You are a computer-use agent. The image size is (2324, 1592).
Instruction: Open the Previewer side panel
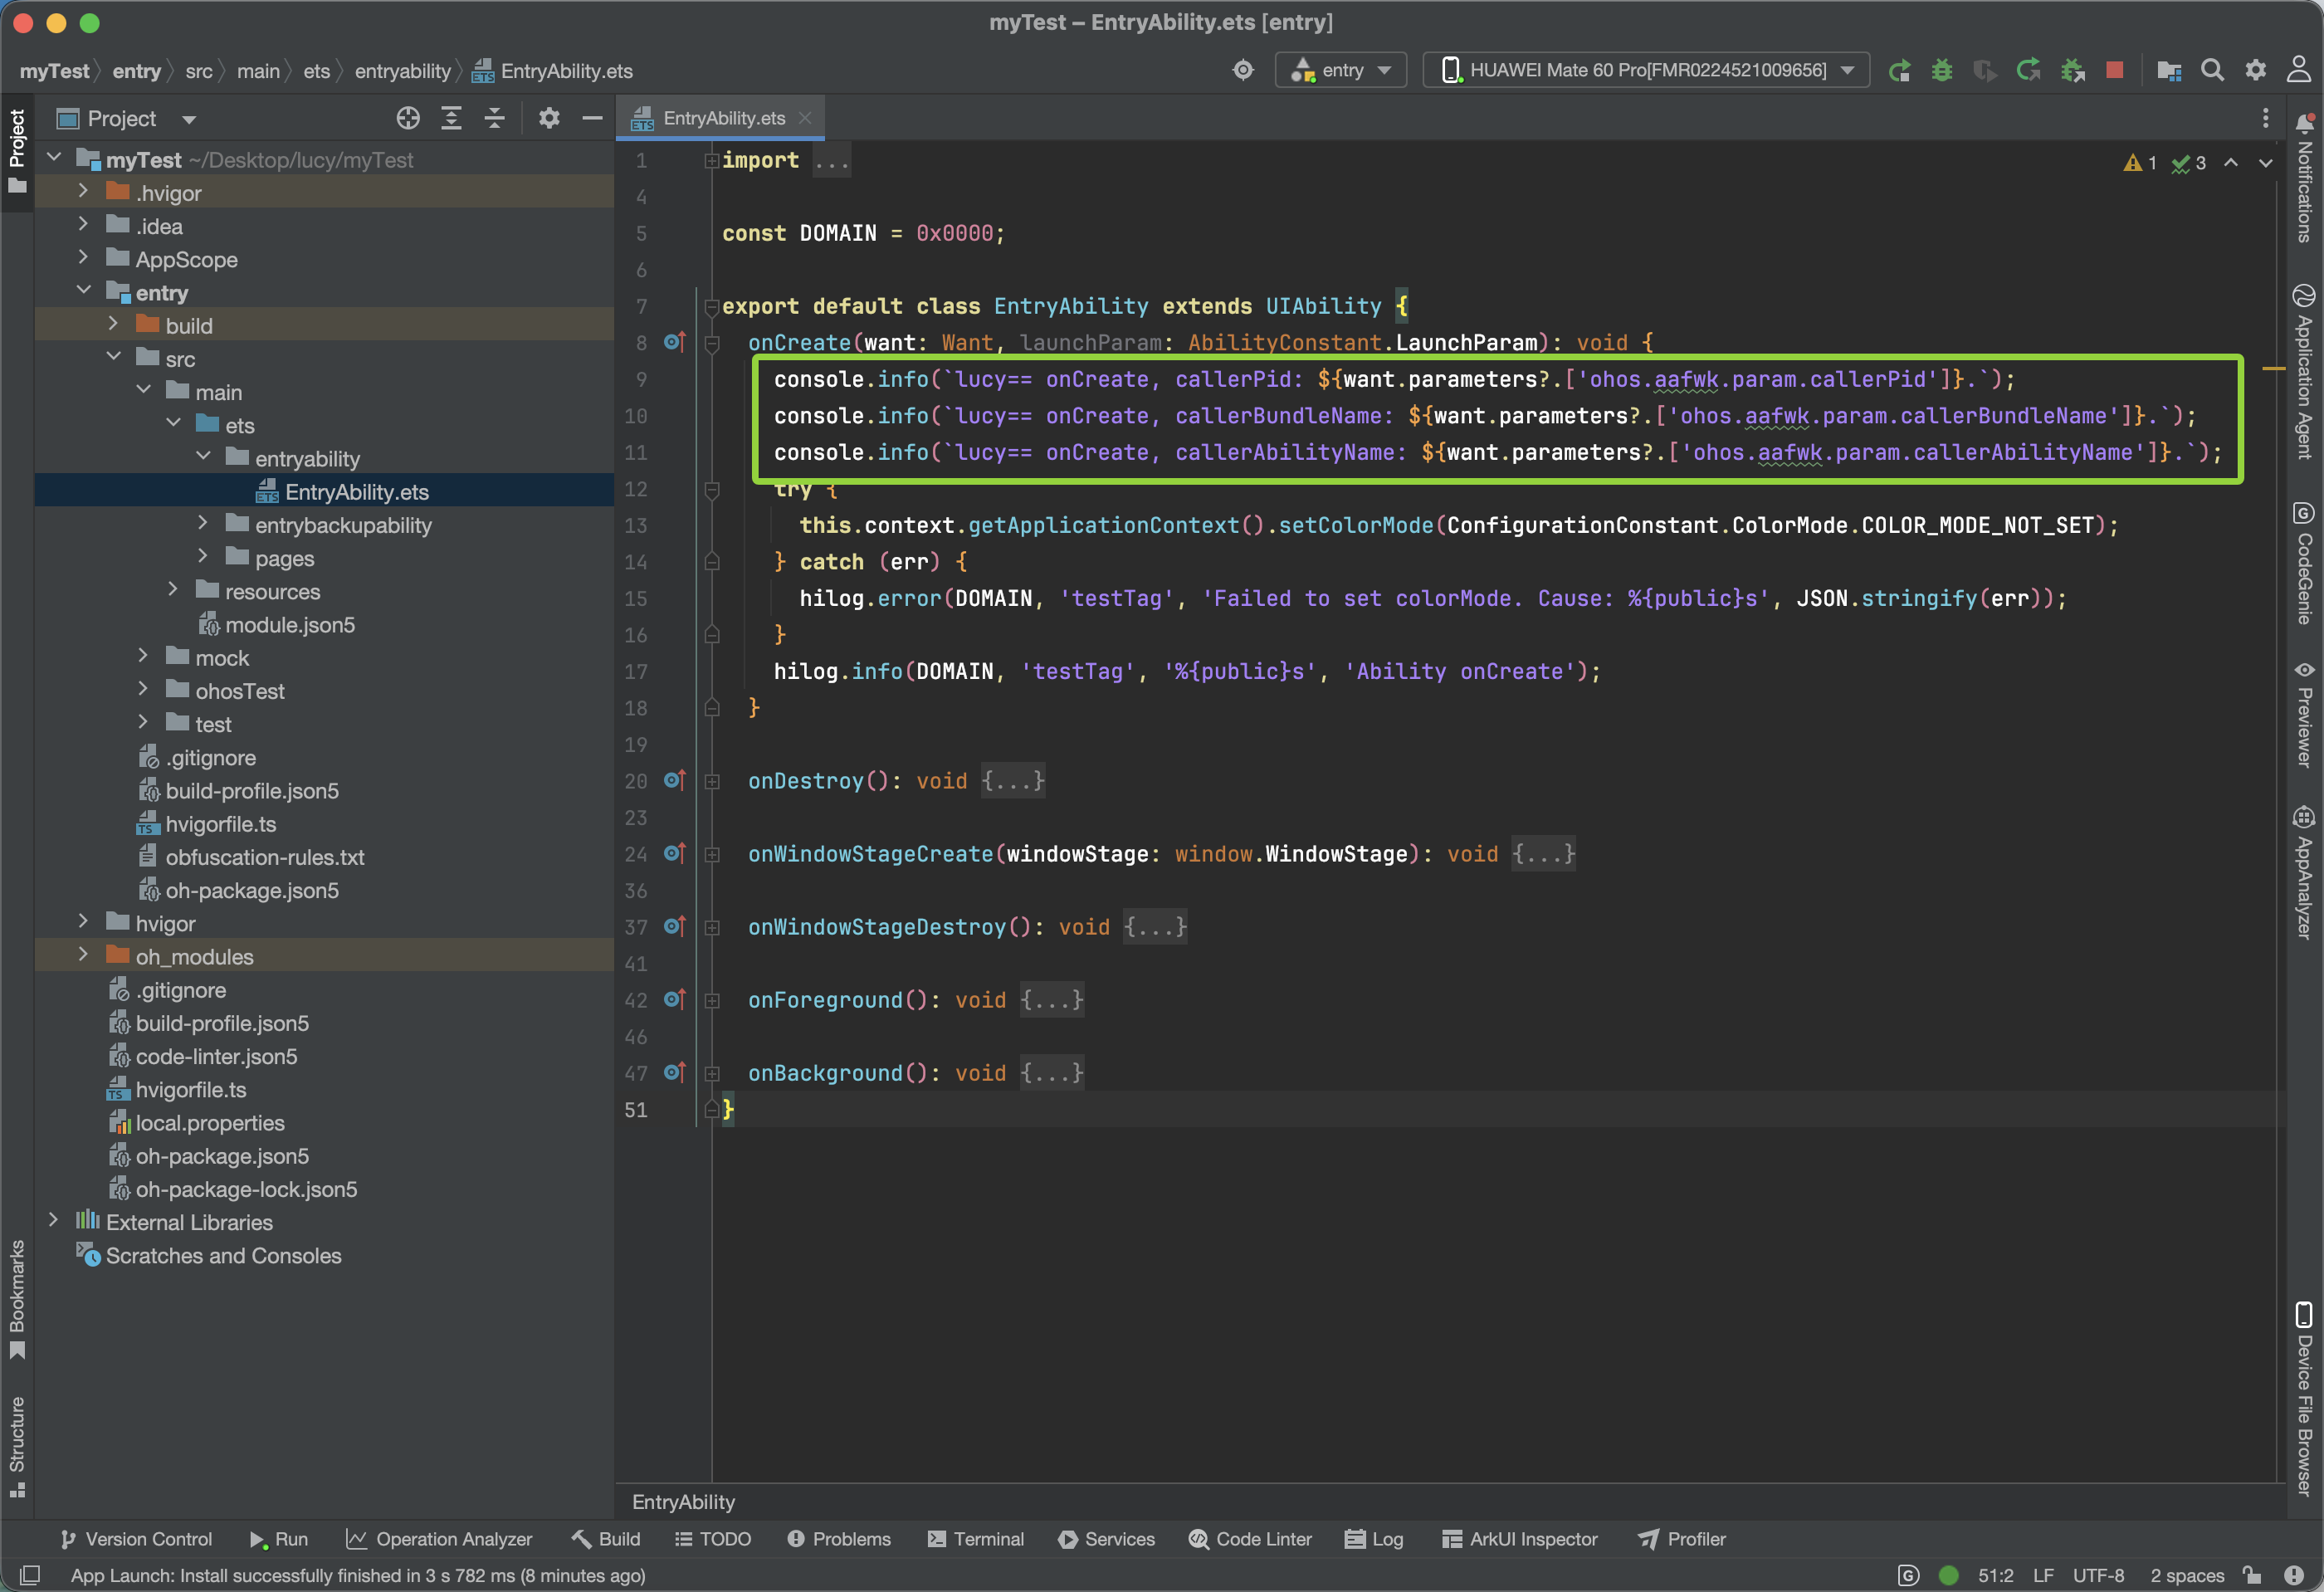pos(2304,714)
